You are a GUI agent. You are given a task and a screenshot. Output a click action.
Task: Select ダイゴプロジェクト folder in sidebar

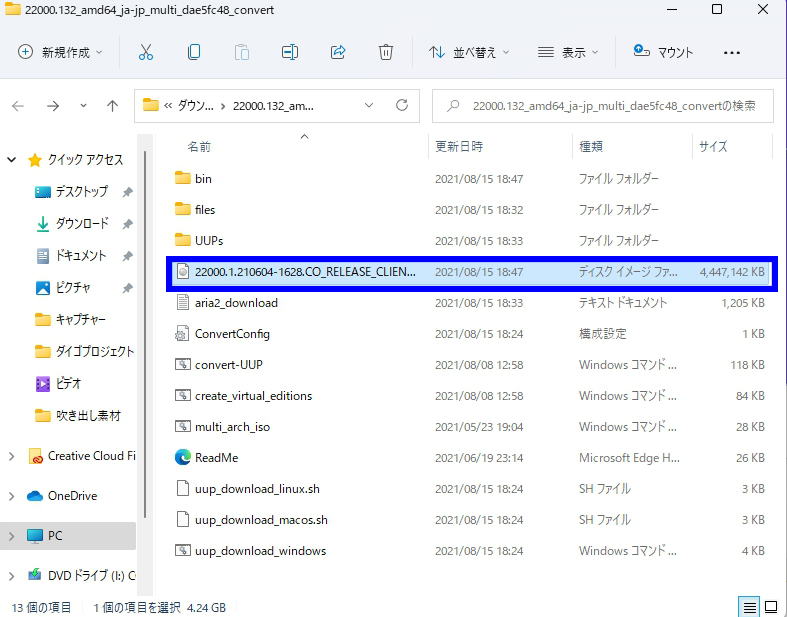point(84,351)
